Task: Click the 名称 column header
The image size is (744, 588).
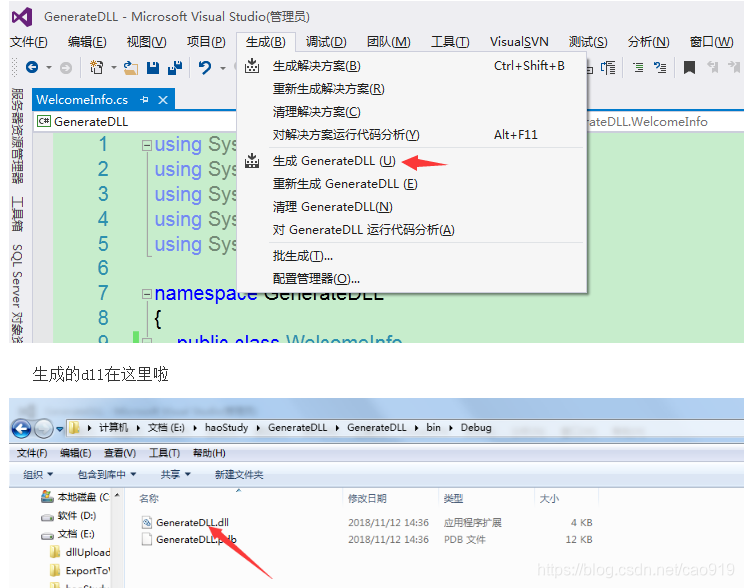Action: pyautogui.click(x=149, y=498)
